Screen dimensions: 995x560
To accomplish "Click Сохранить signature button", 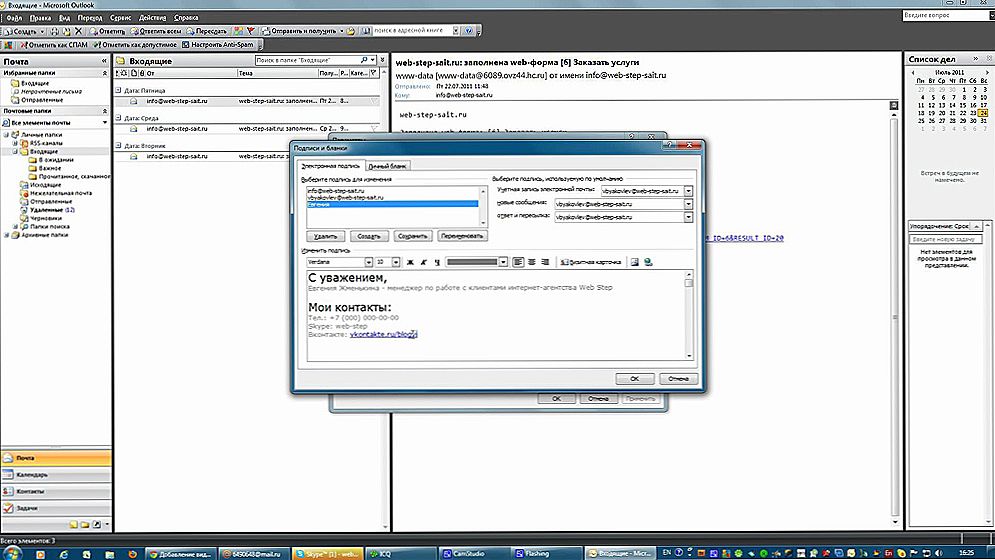I will pyautogui.click(x=412, y=236).
